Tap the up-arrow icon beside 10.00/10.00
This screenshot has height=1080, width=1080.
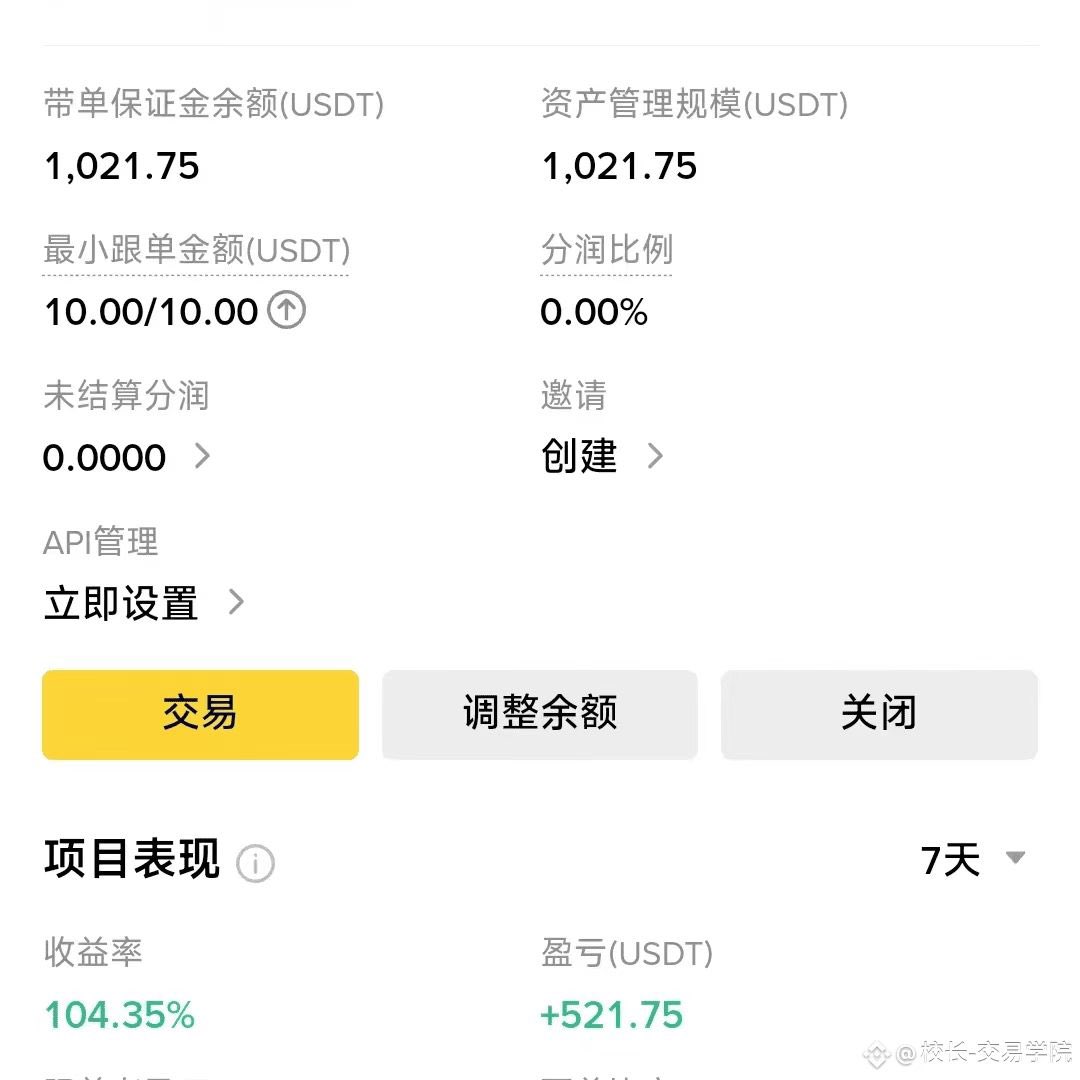(x=287, y=311)
